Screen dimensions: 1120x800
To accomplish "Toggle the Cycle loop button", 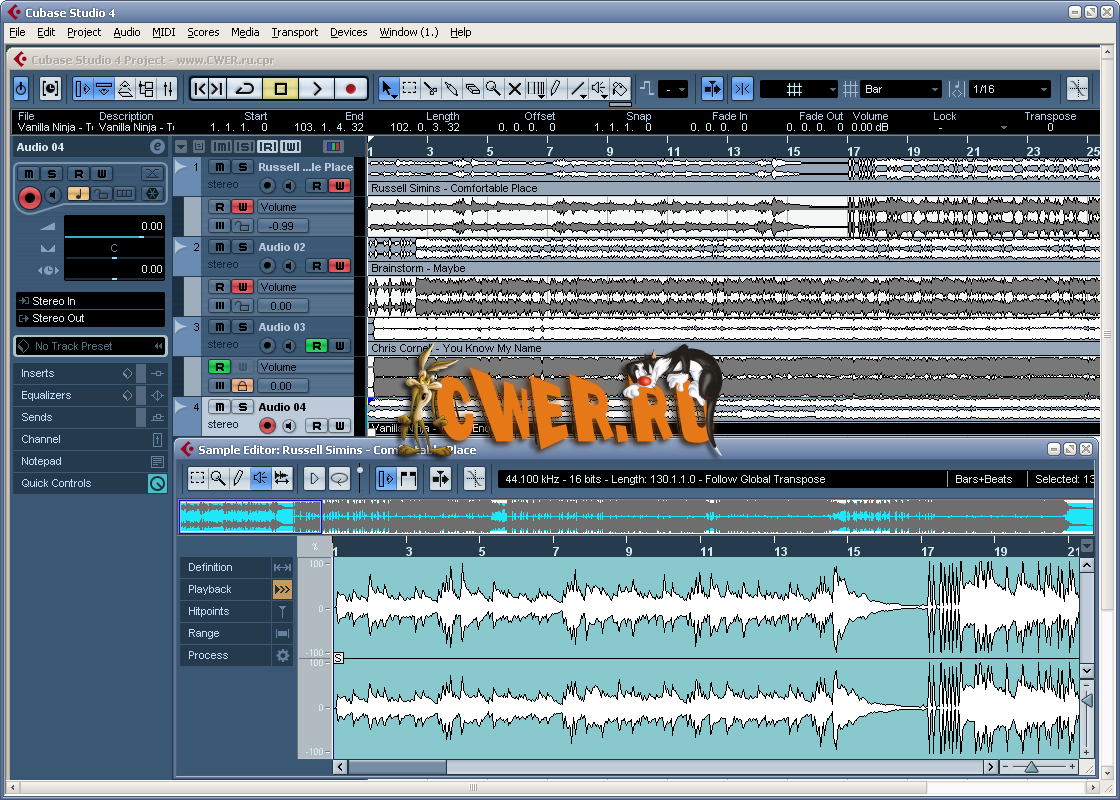I will point(245,89).
